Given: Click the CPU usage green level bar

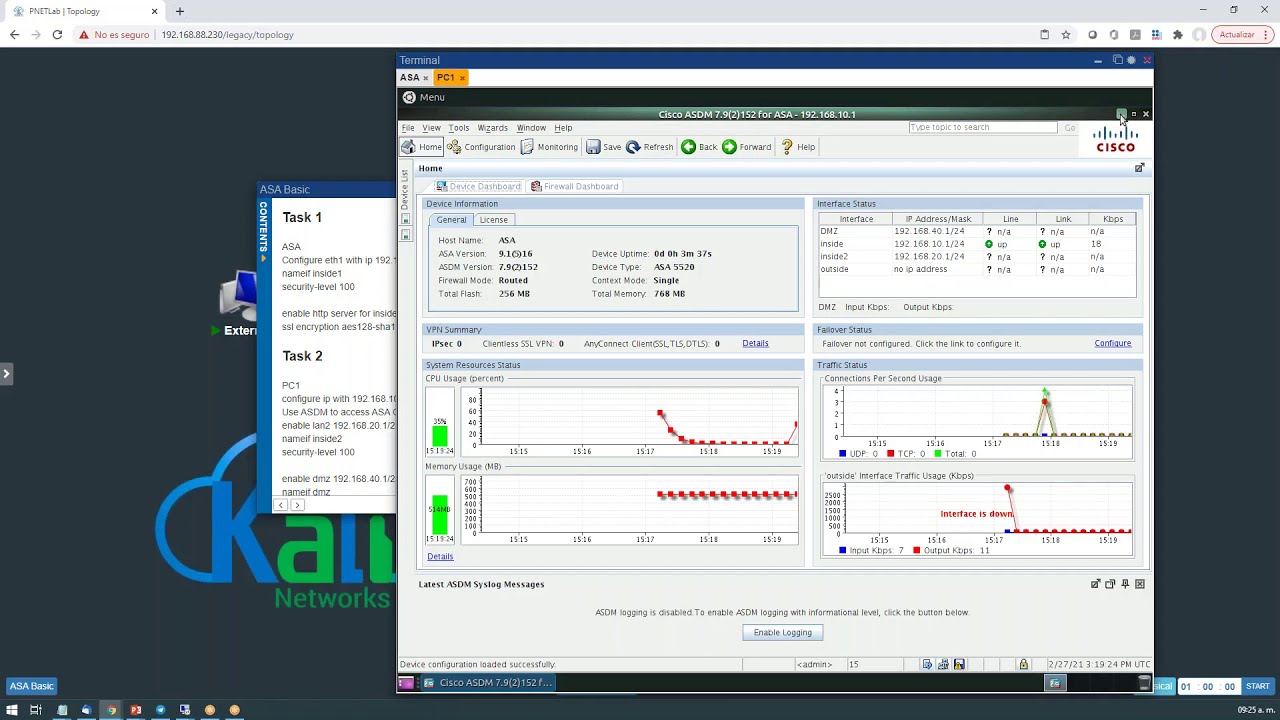Looking at the screenshot, I should click(440, 436).
